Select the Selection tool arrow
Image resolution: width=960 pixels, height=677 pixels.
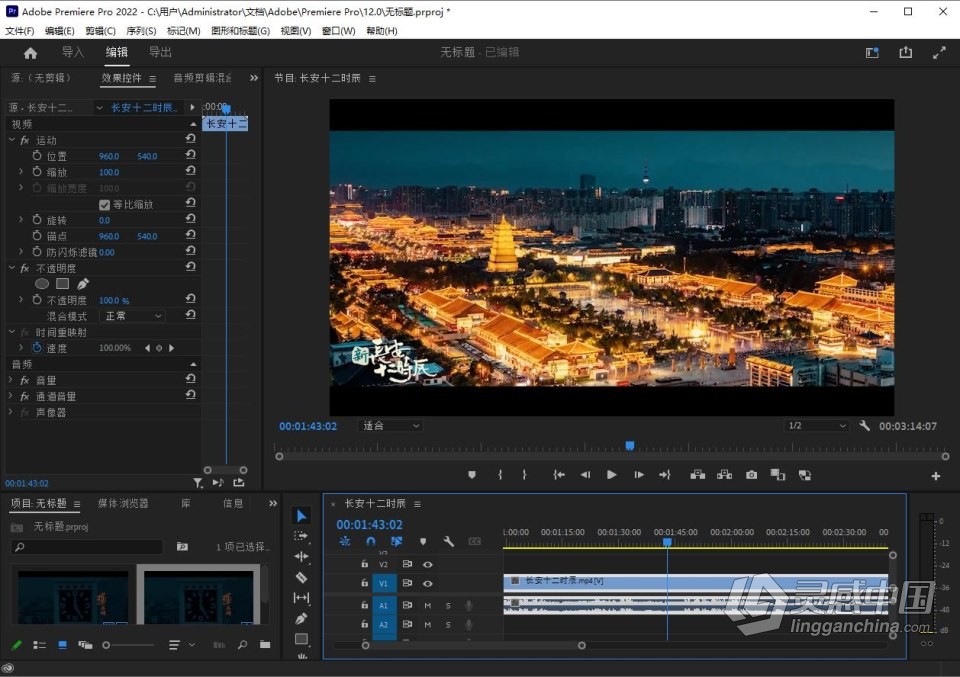click(301, 516)
